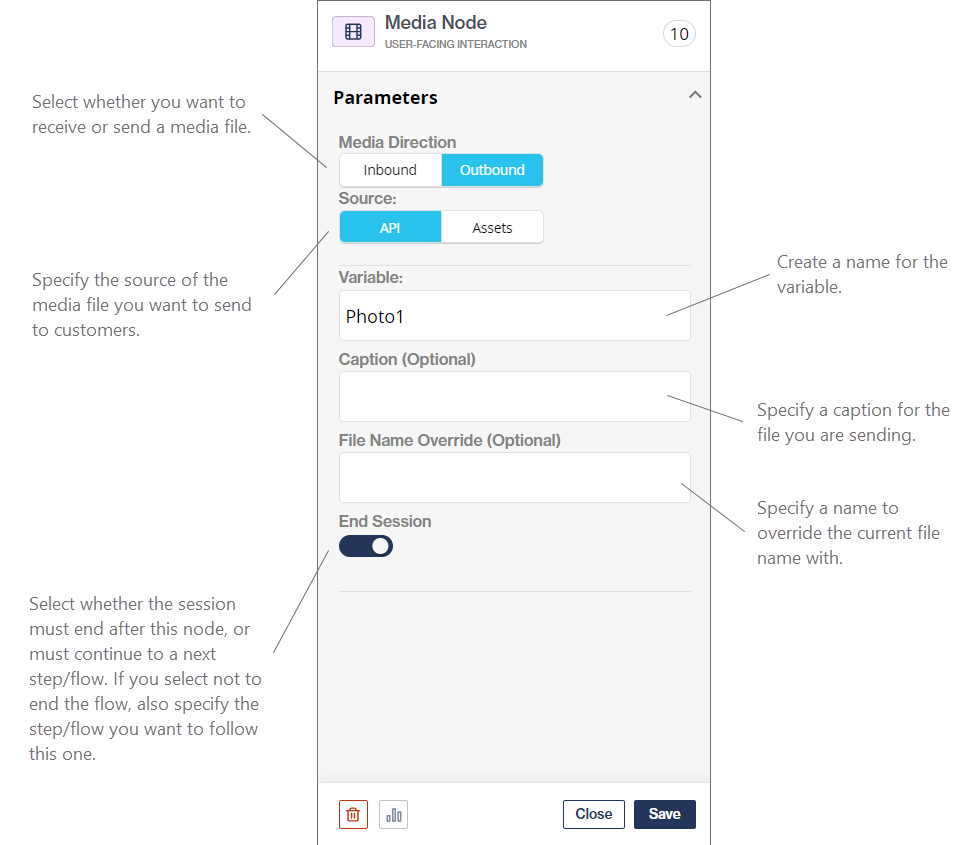Viewport: 979px width, 845px height.
Task: Click the Parameters heading
Action: pos(385,97)
